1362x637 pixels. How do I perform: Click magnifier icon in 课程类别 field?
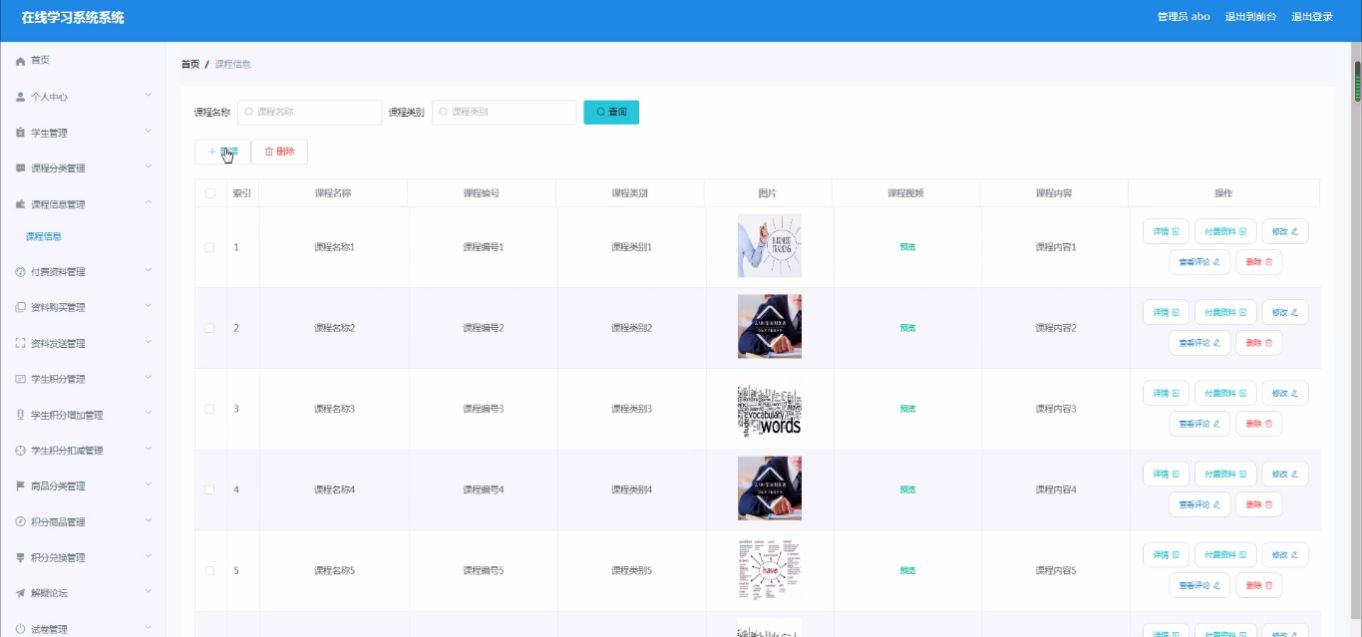click(444, 112)
